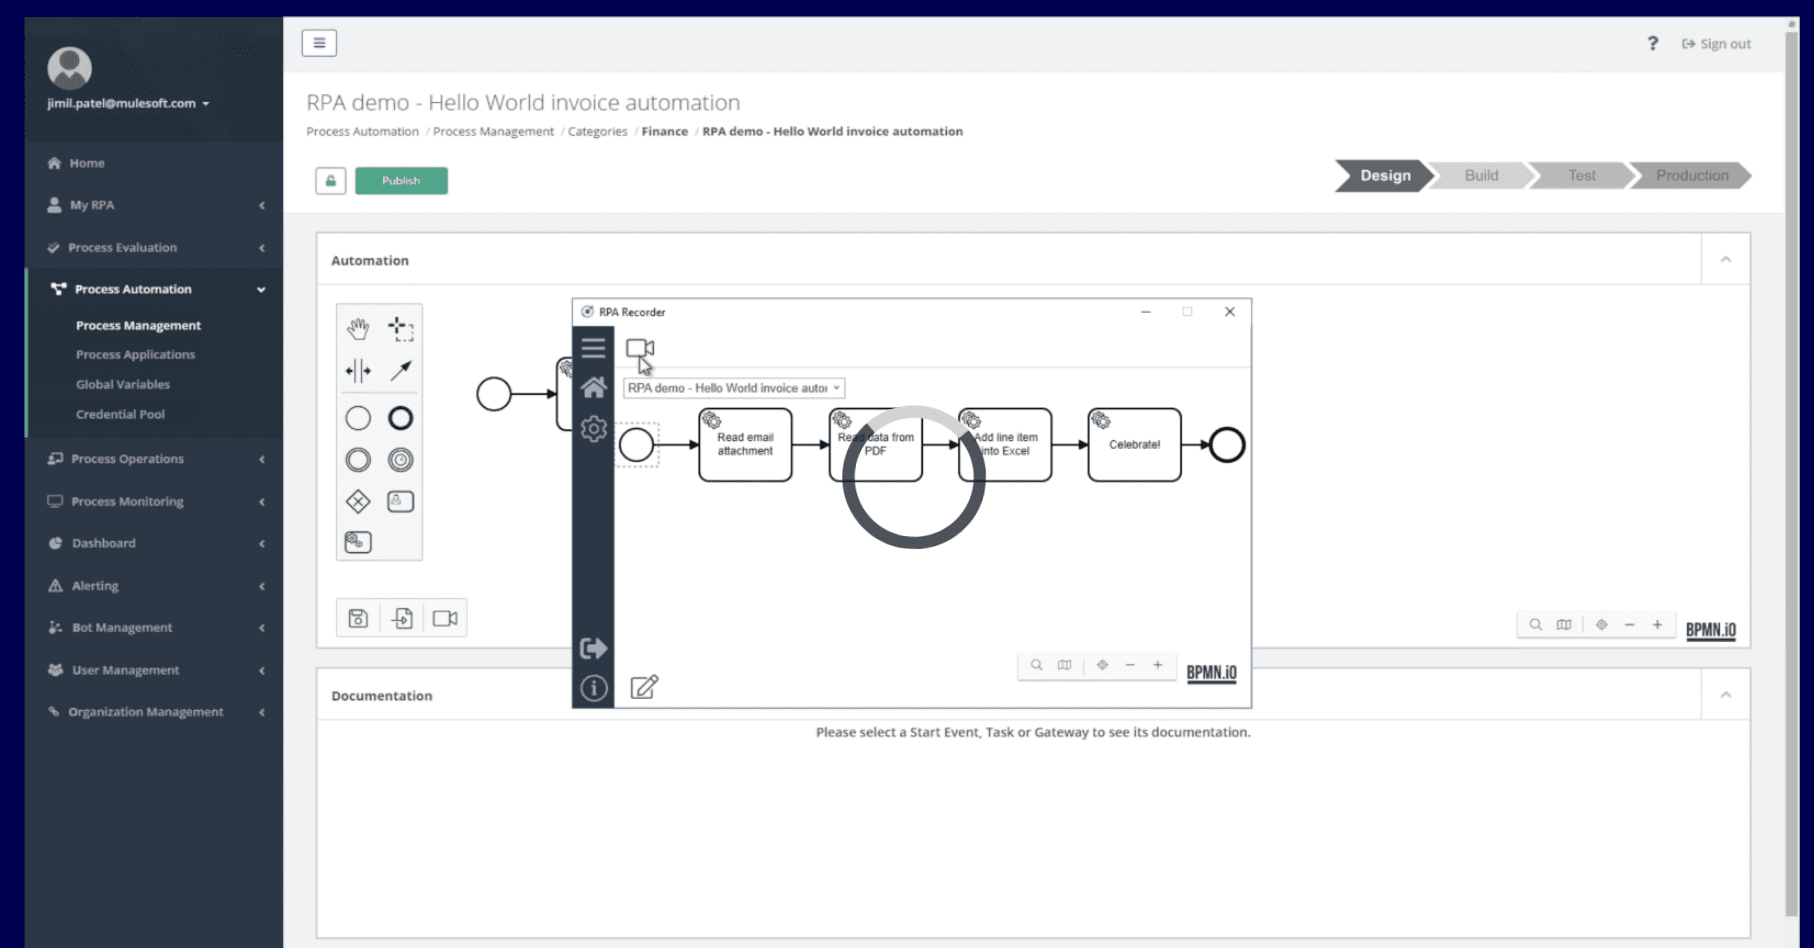The height and width of the screenshot is (948, 1814).
Task: Open the jimil.patel@mulesoft.com user dropdown
Action: coord(128,103)
